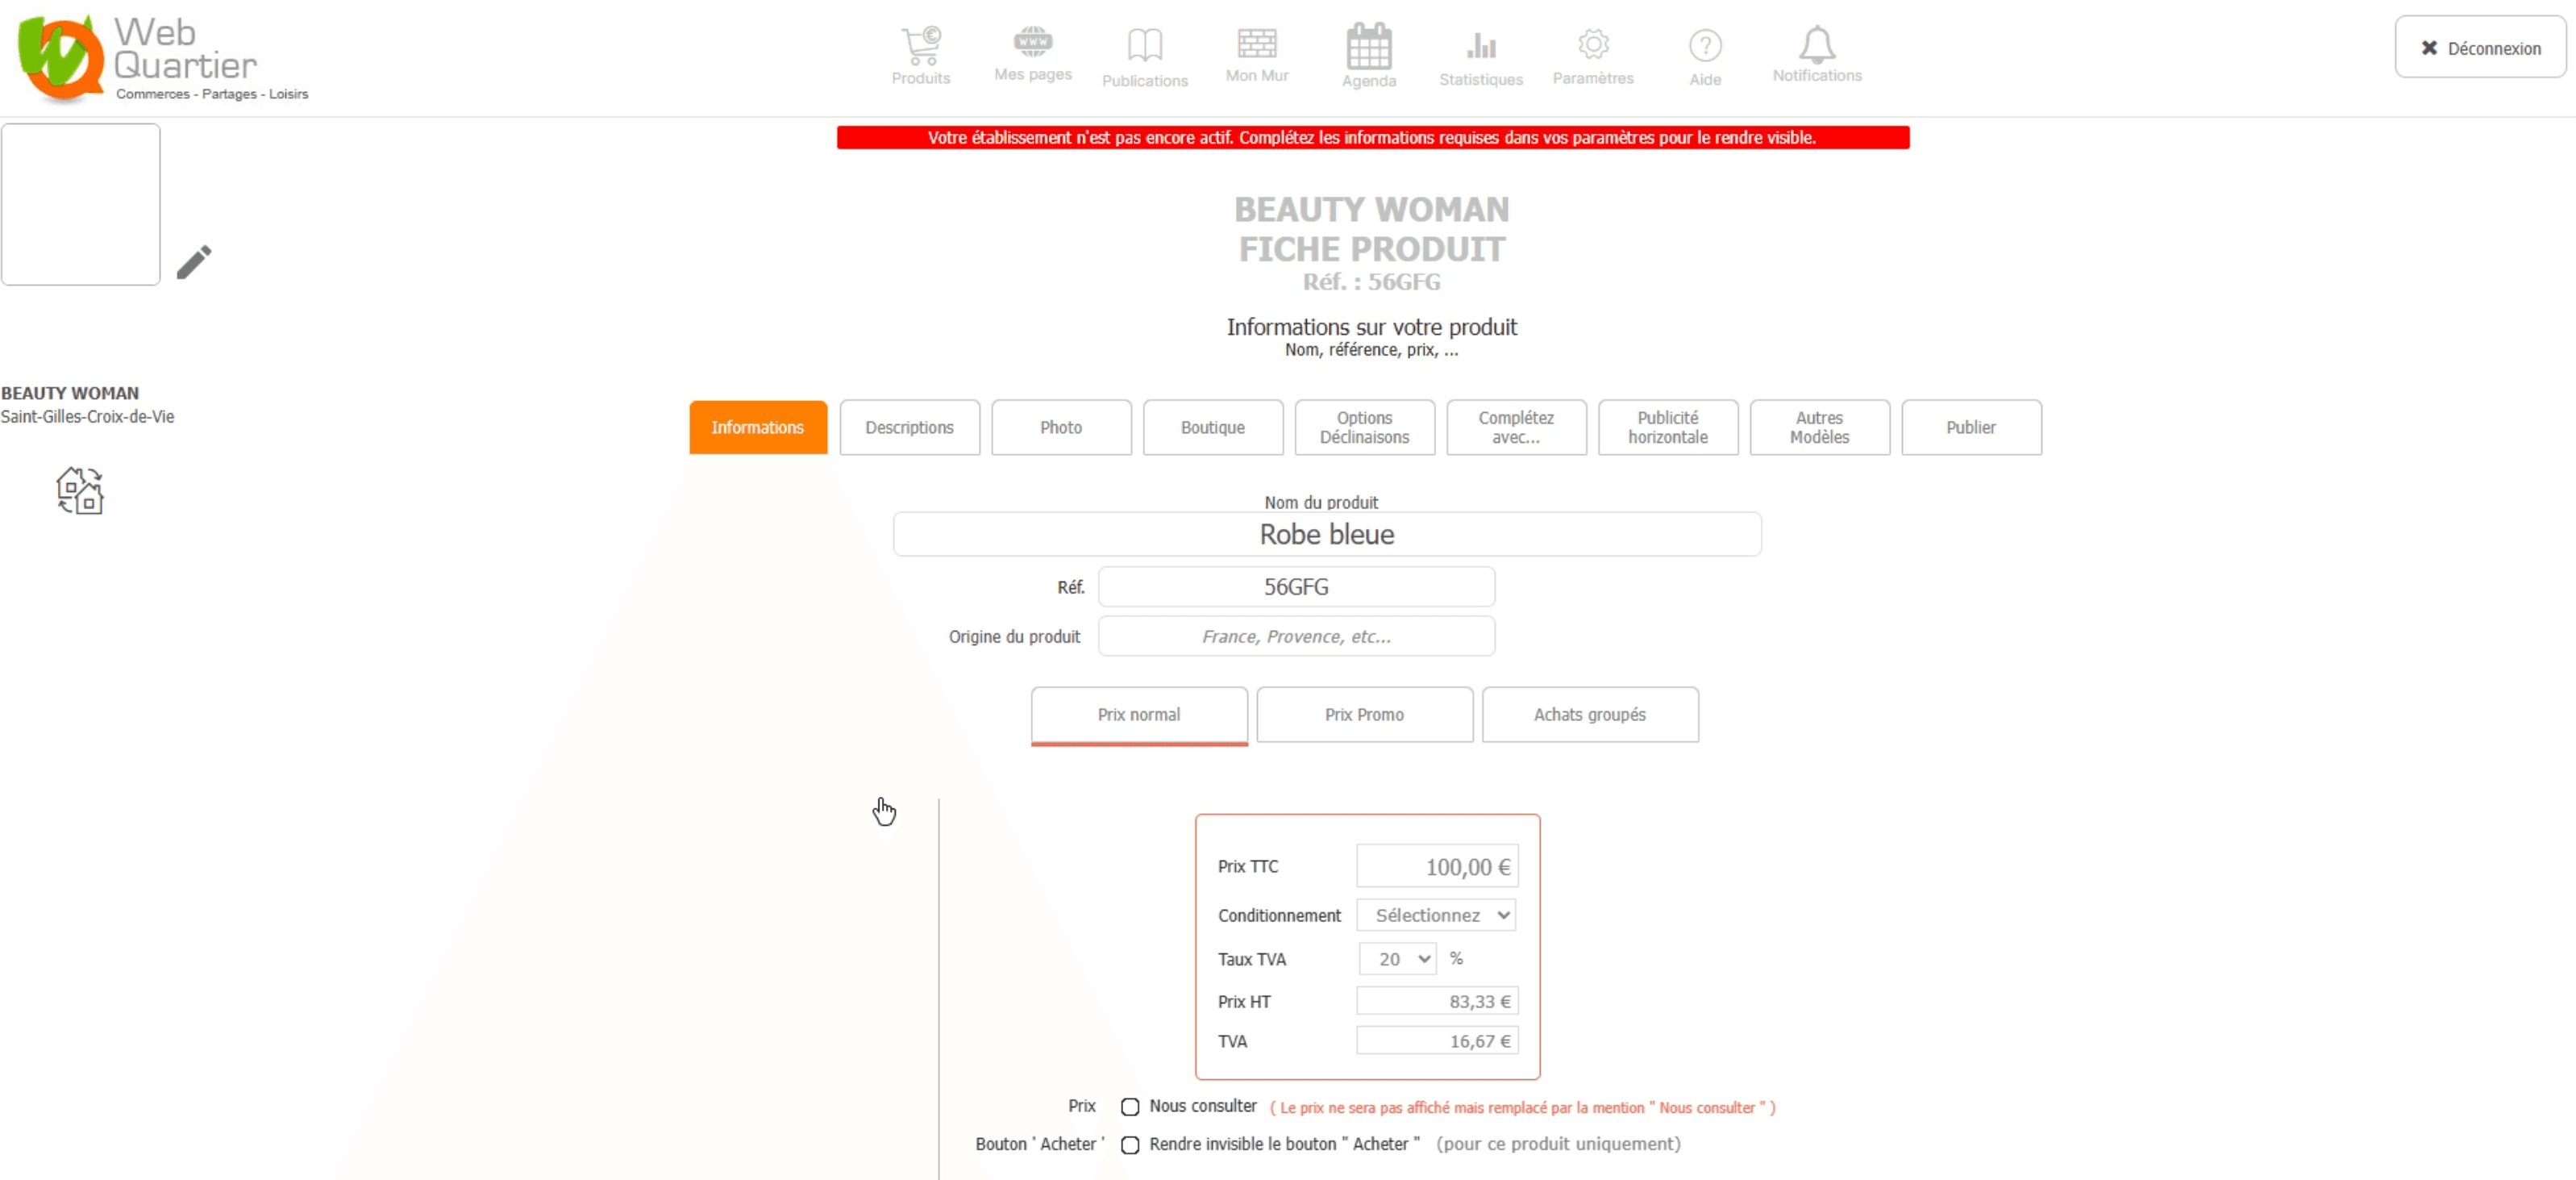Click the Publier button
2576x1180 pixels.
coord(1970,427)
